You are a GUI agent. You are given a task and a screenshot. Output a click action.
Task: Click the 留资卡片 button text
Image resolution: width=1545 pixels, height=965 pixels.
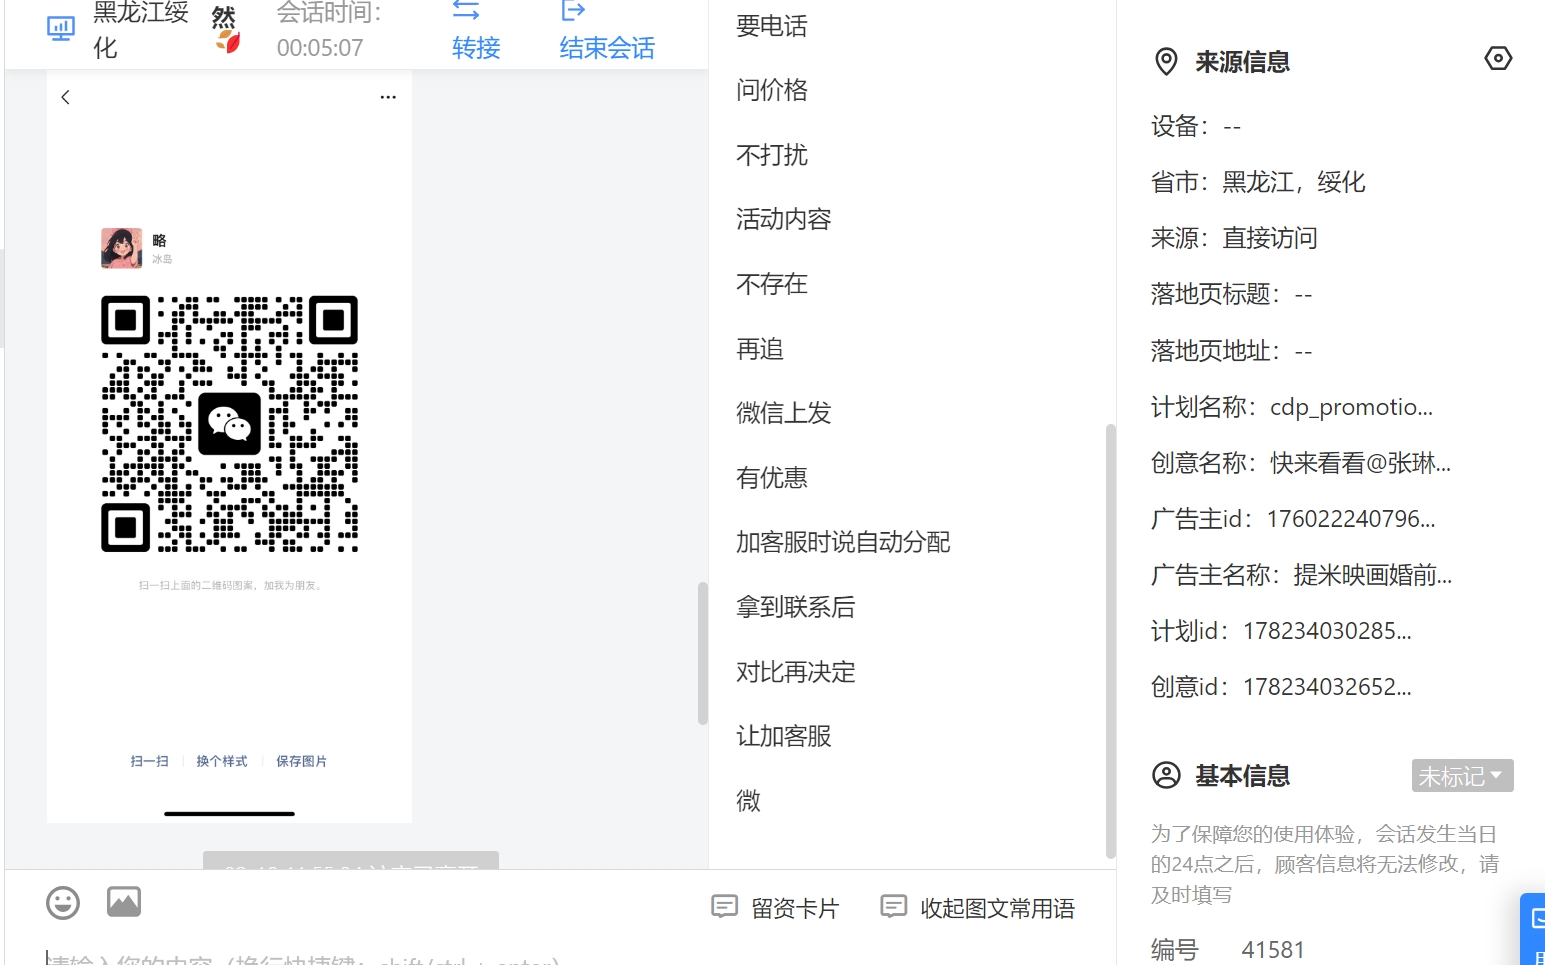[x=795, y=908]
